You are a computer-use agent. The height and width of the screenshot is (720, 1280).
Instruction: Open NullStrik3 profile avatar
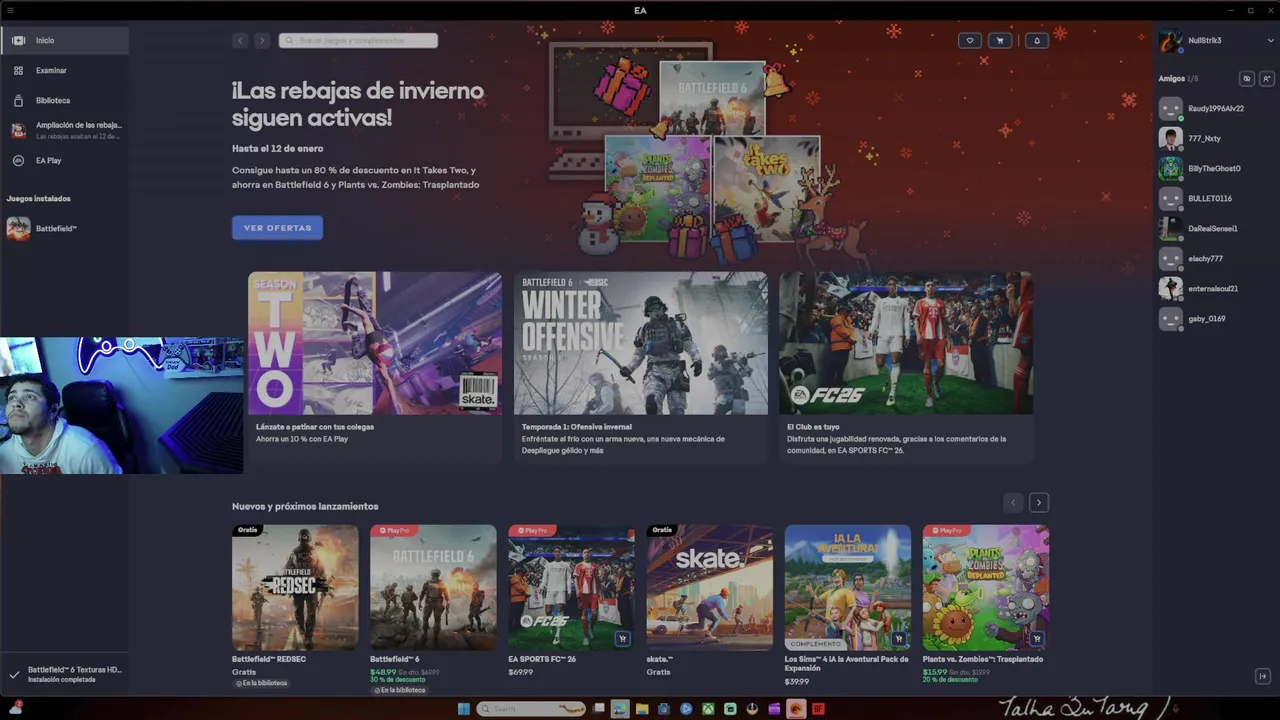pos(1170,41)
